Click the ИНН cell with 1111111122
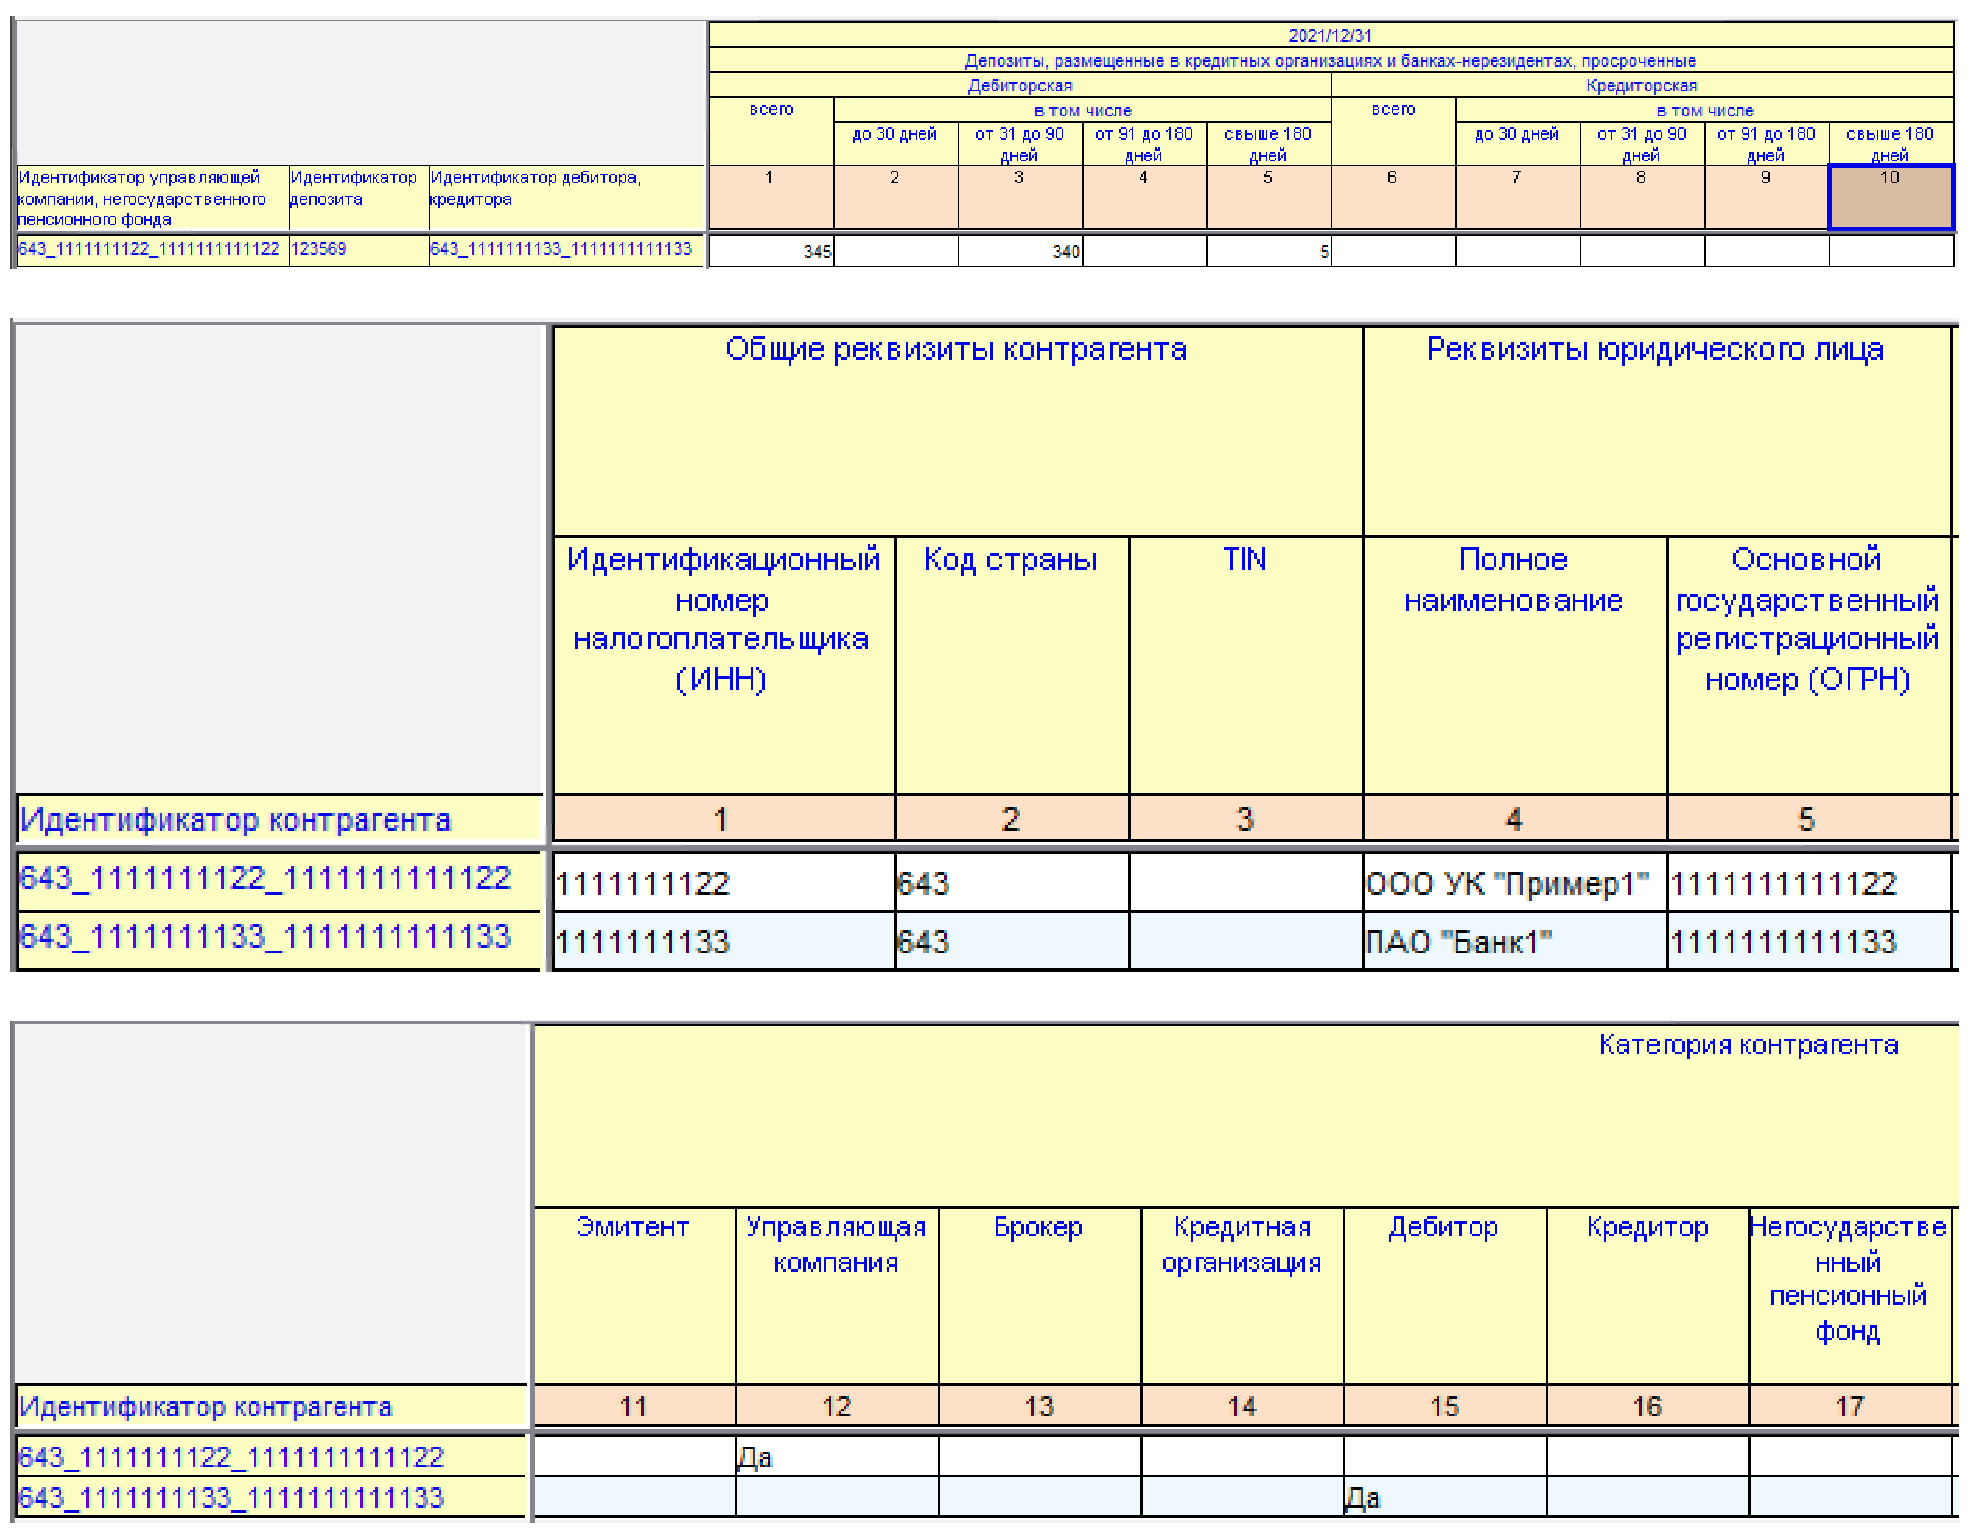Image resolution: width=1980 pixels, height=1538 pixels. pyautogui.click(x=723, y=883)
